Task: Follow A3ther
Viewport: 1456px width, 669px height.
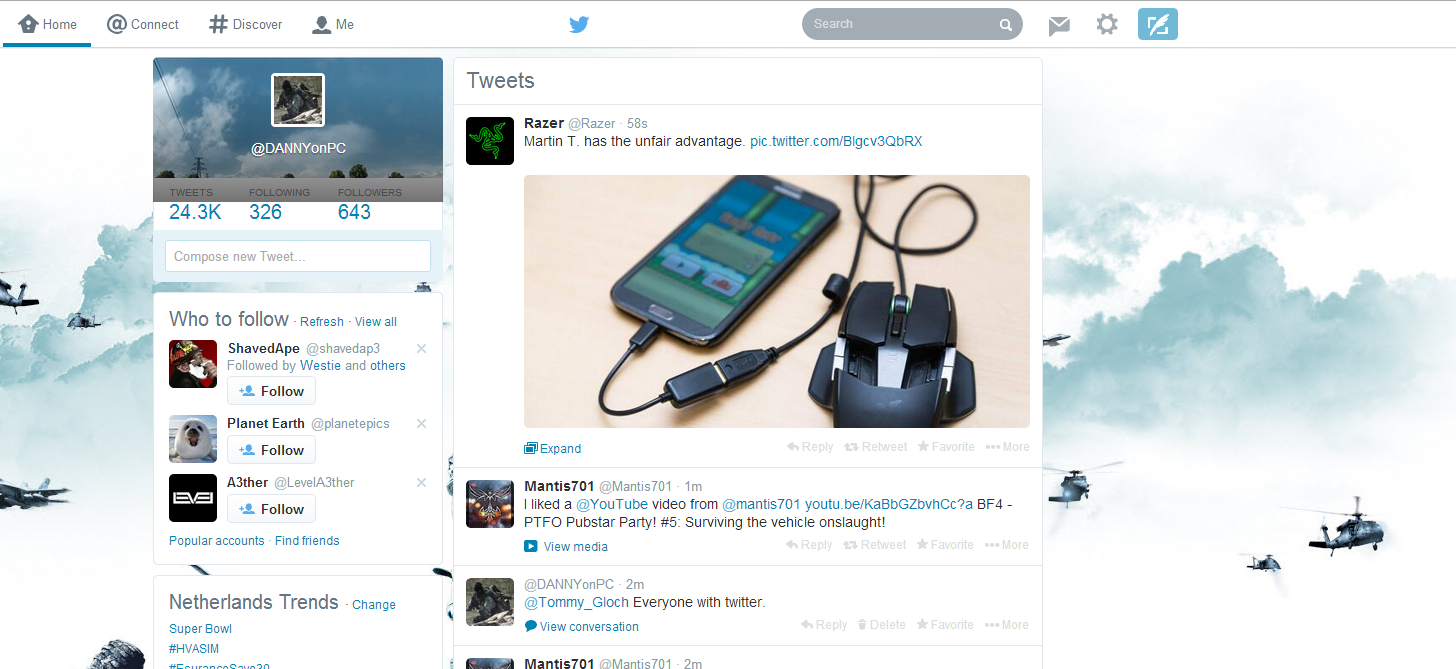Action: [271, 509]
